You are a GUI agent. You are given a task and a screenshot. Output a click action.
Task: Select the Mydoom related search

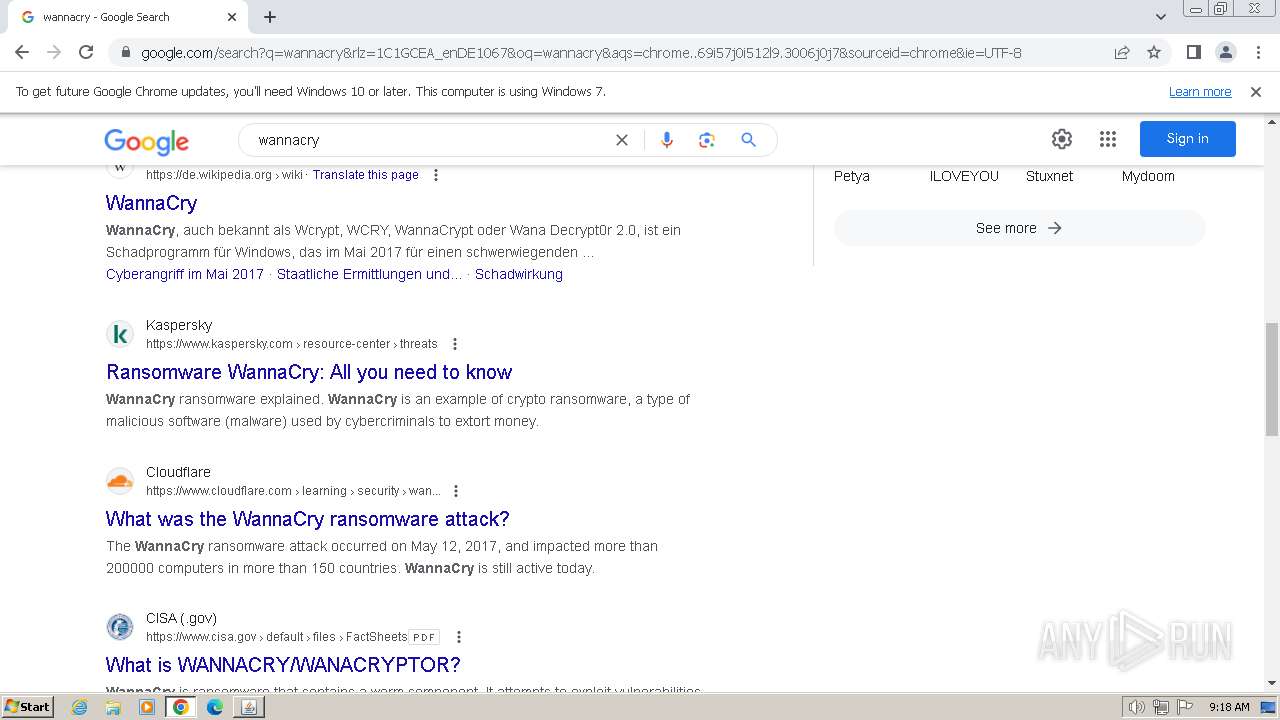(x=1148, y=176)
